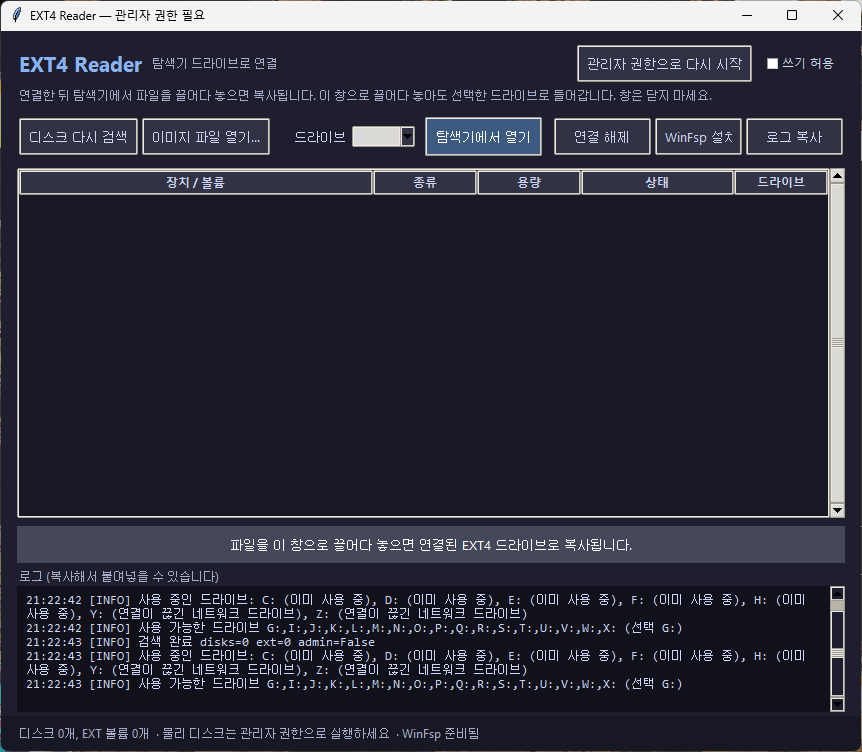This screenshot has height=752, width=862.
Task: Click the log scrollbar down arrow
Action: [837, 704]
